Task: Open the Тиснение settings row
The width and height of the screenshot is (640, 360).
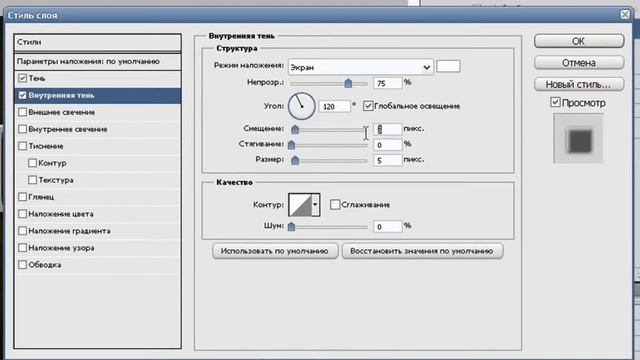Action: (x=98, y=146)
